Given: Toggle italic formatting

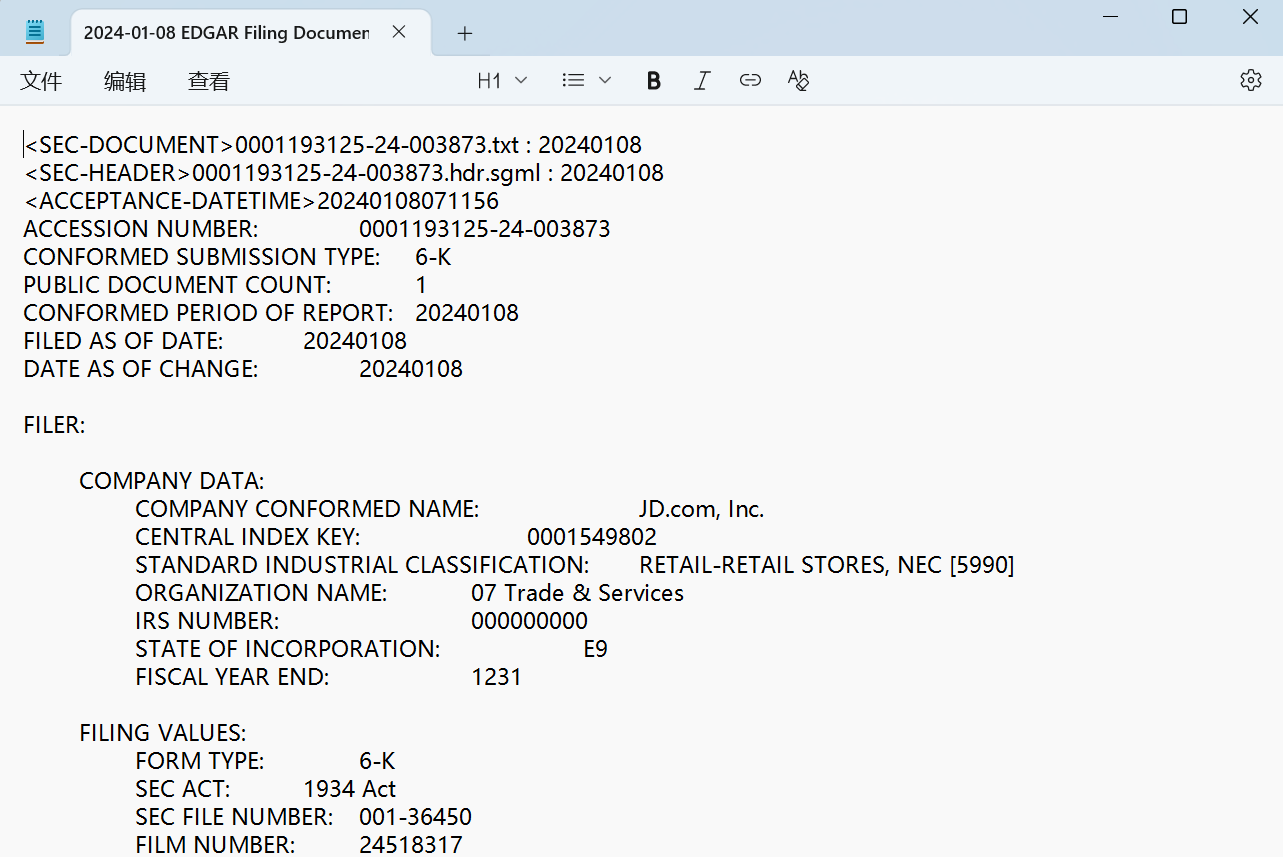Looking at the screenshot, I should pos(702,81).
